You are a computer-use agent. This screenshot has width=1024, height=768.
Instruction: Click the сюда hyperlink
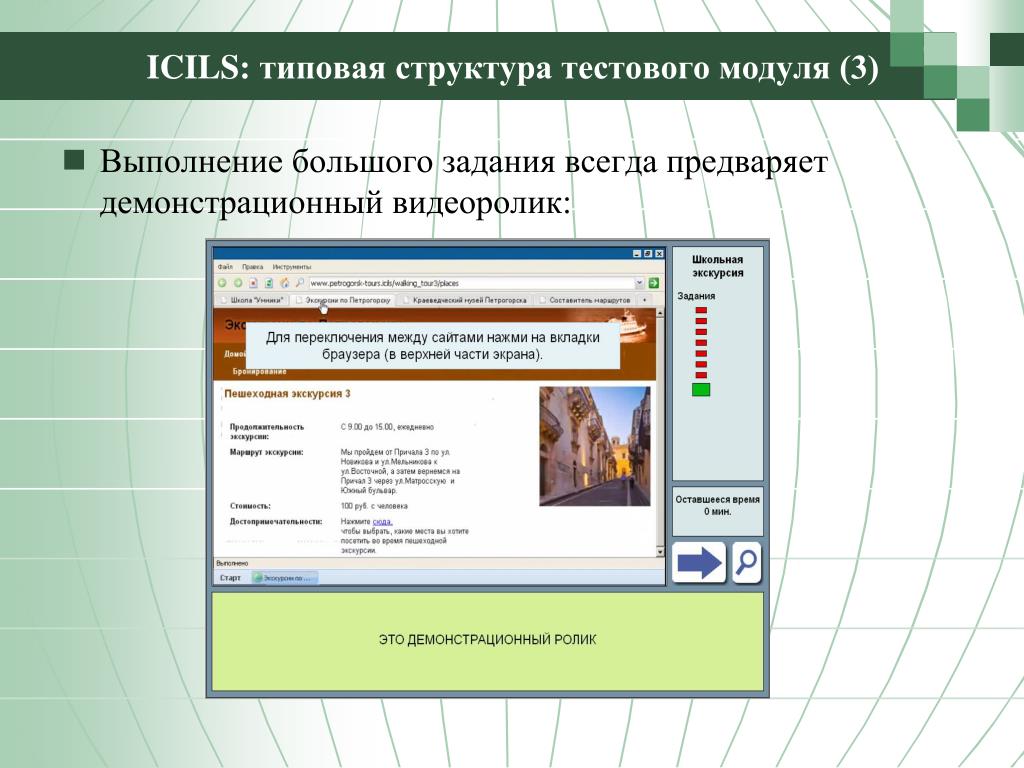pos(382,521)
